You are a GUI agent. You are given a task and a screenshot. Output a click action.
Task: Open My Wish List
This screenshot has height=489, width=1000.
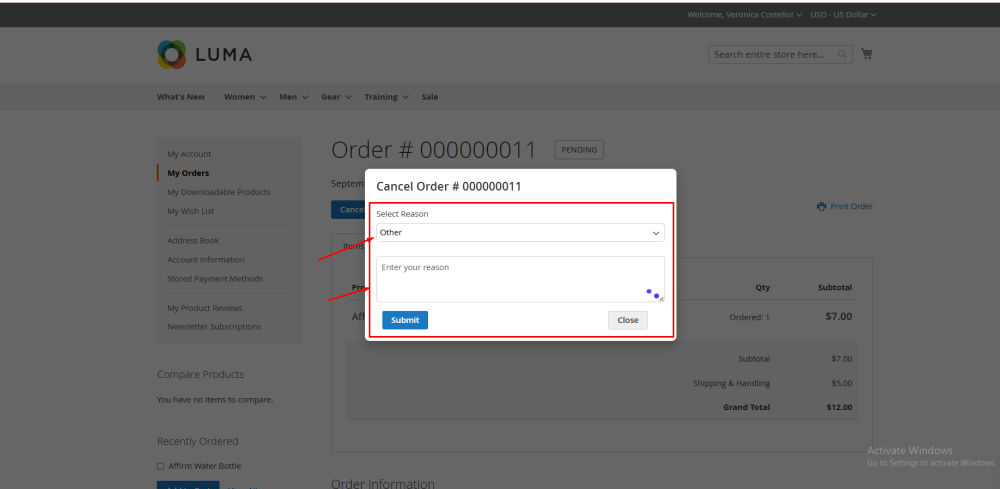pyautogui.click(x=191, y=211)
